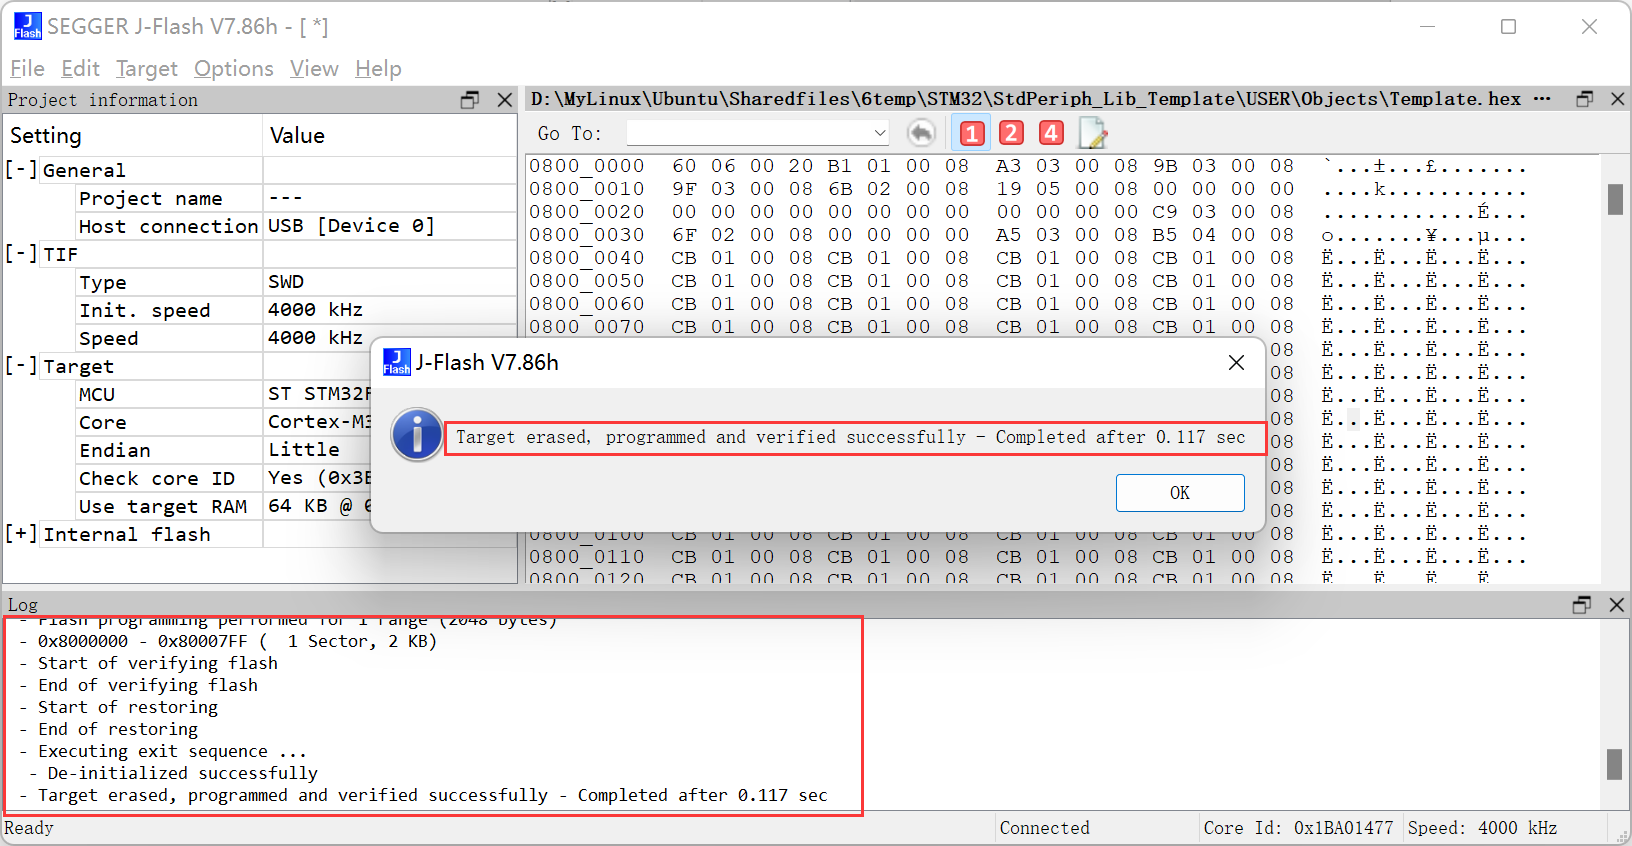
Task: Click the hex view vertical scrollbar thumb
Action: click(x=1615, y=200)
